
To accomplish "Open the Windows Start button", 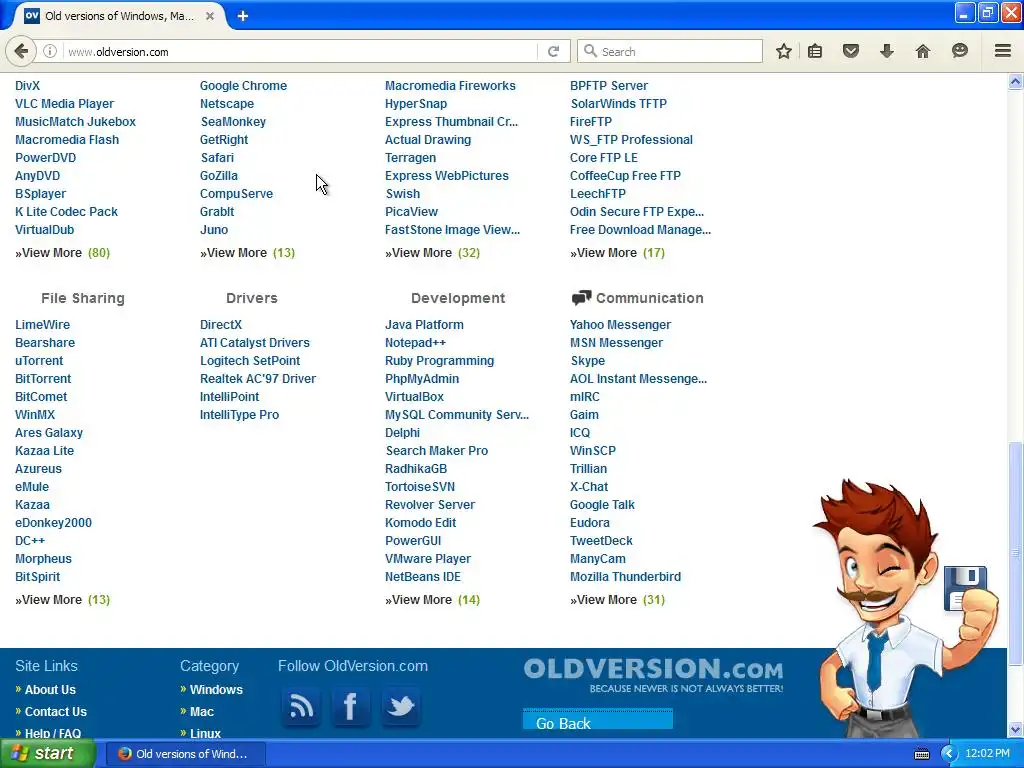I will [47, 754].
